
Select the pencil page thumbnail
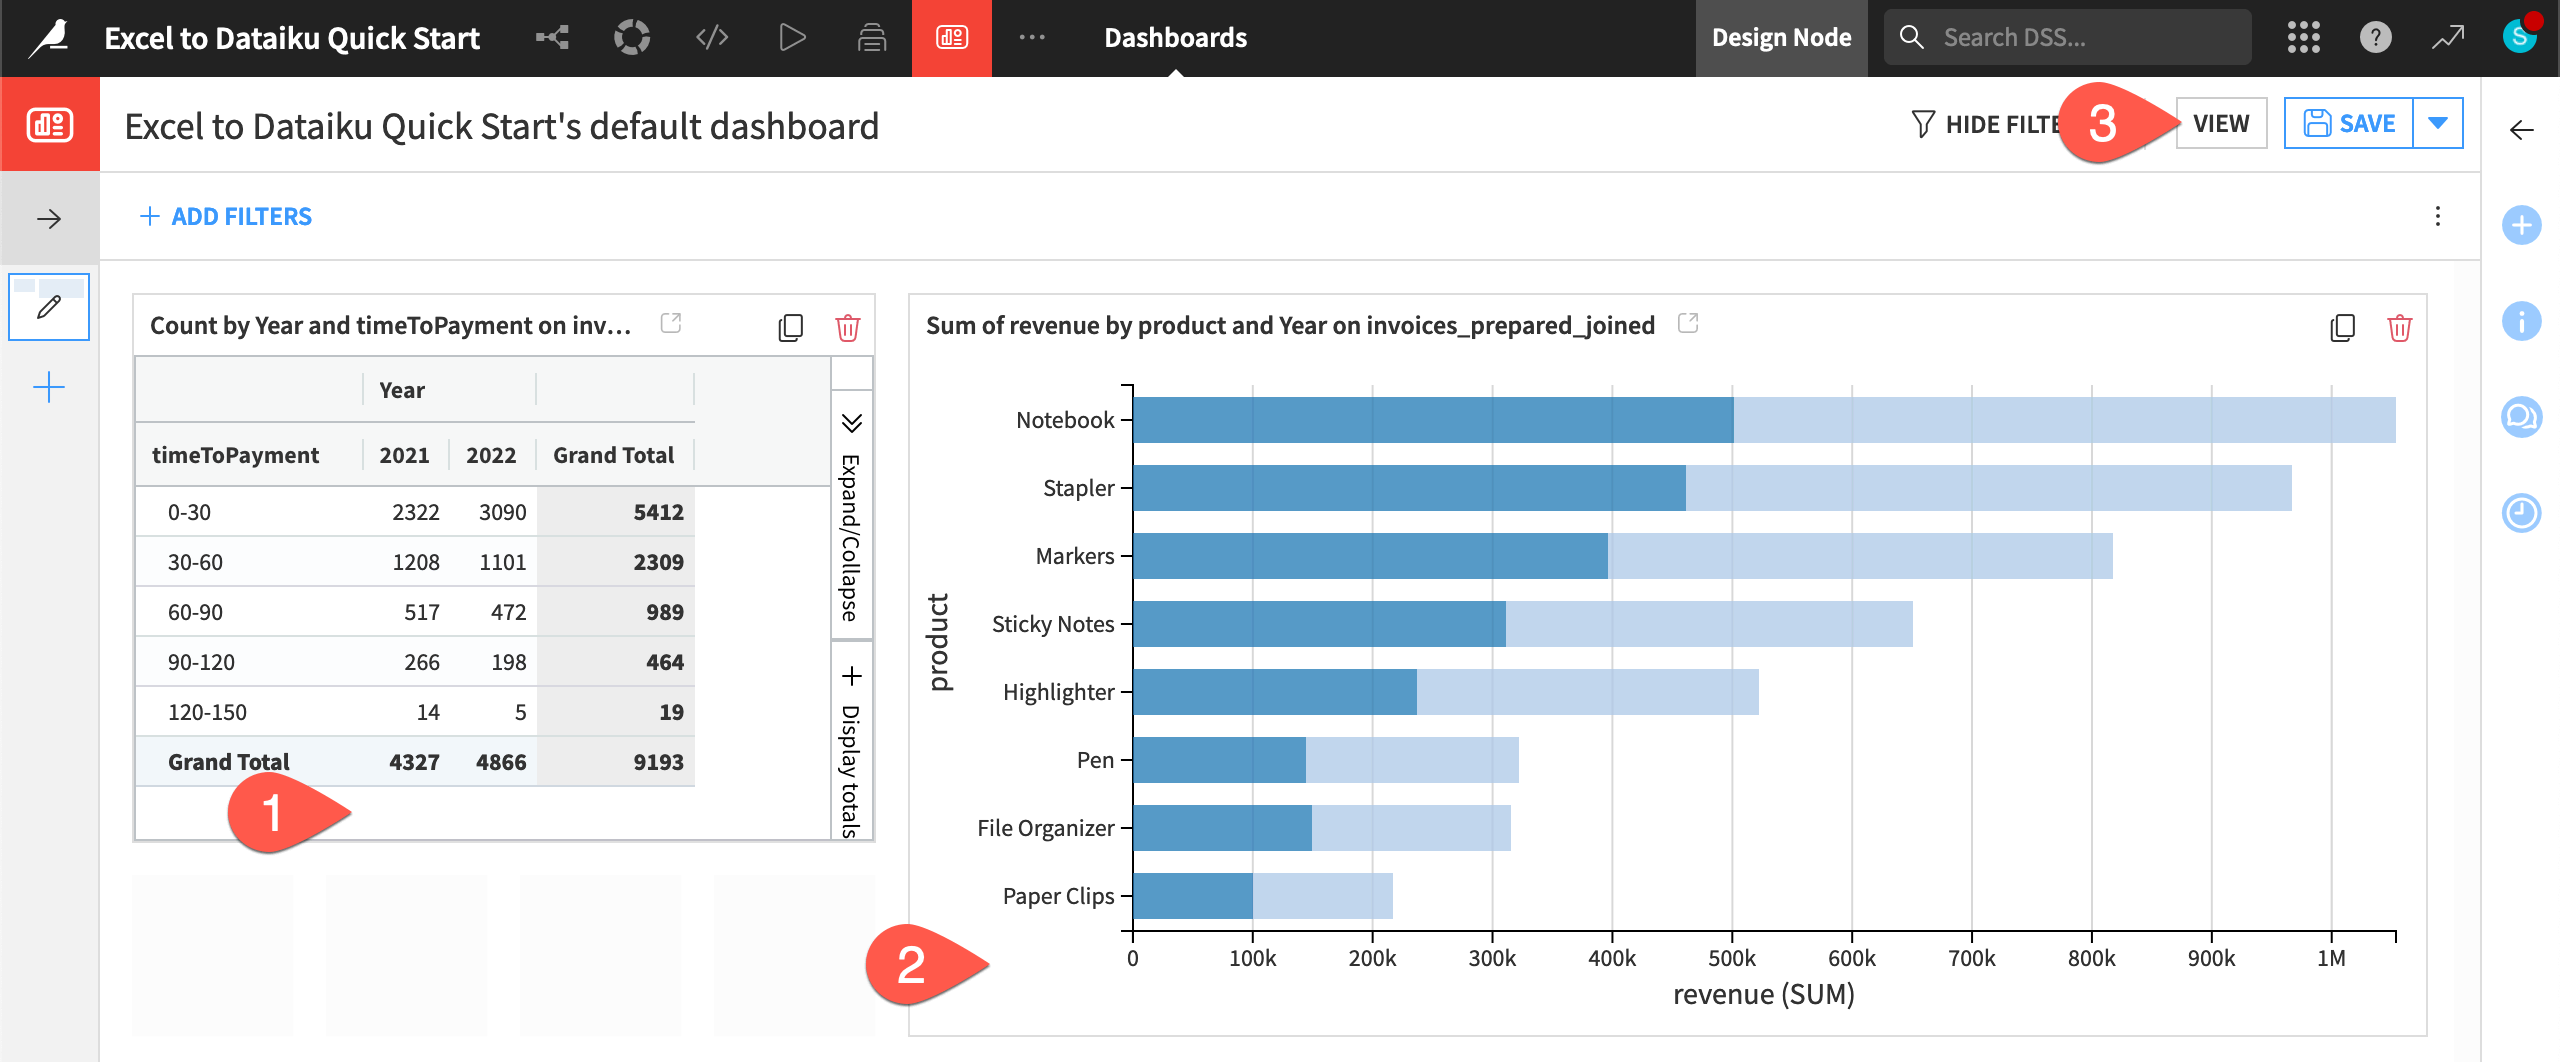49,306
